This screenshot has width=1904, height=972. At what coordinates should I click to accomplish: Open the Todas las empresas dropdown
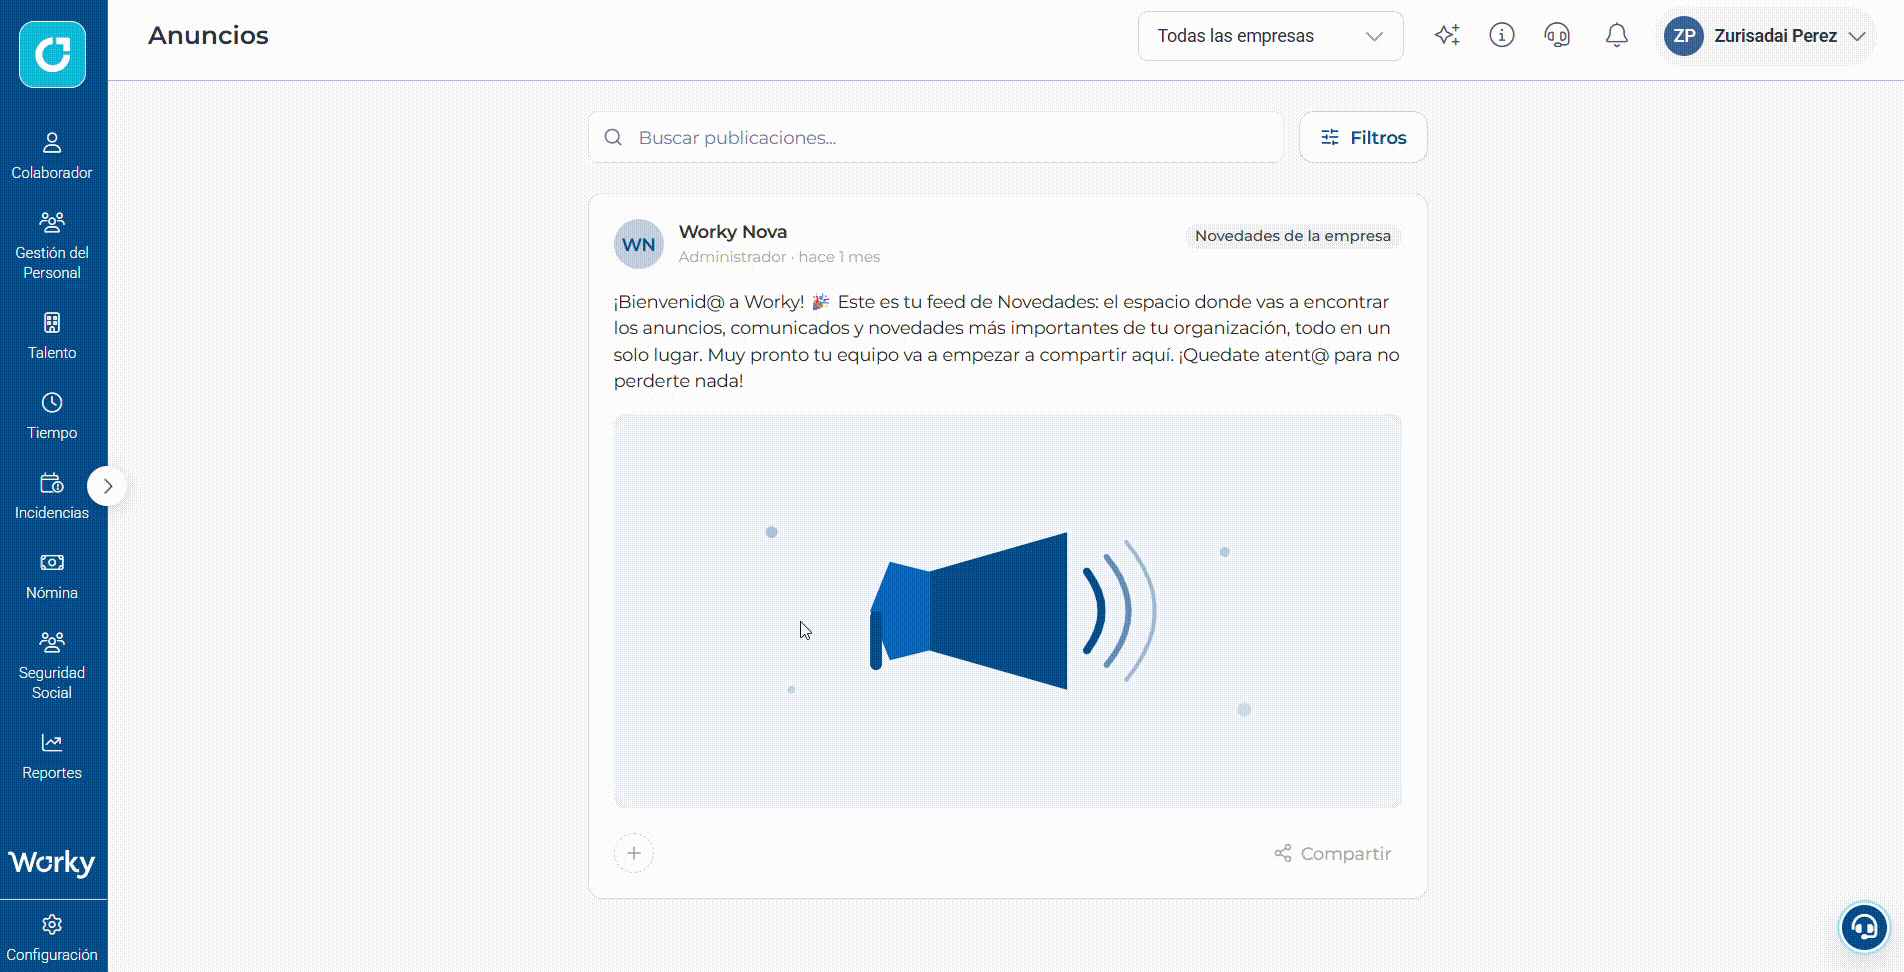(x=1270, y=36)
